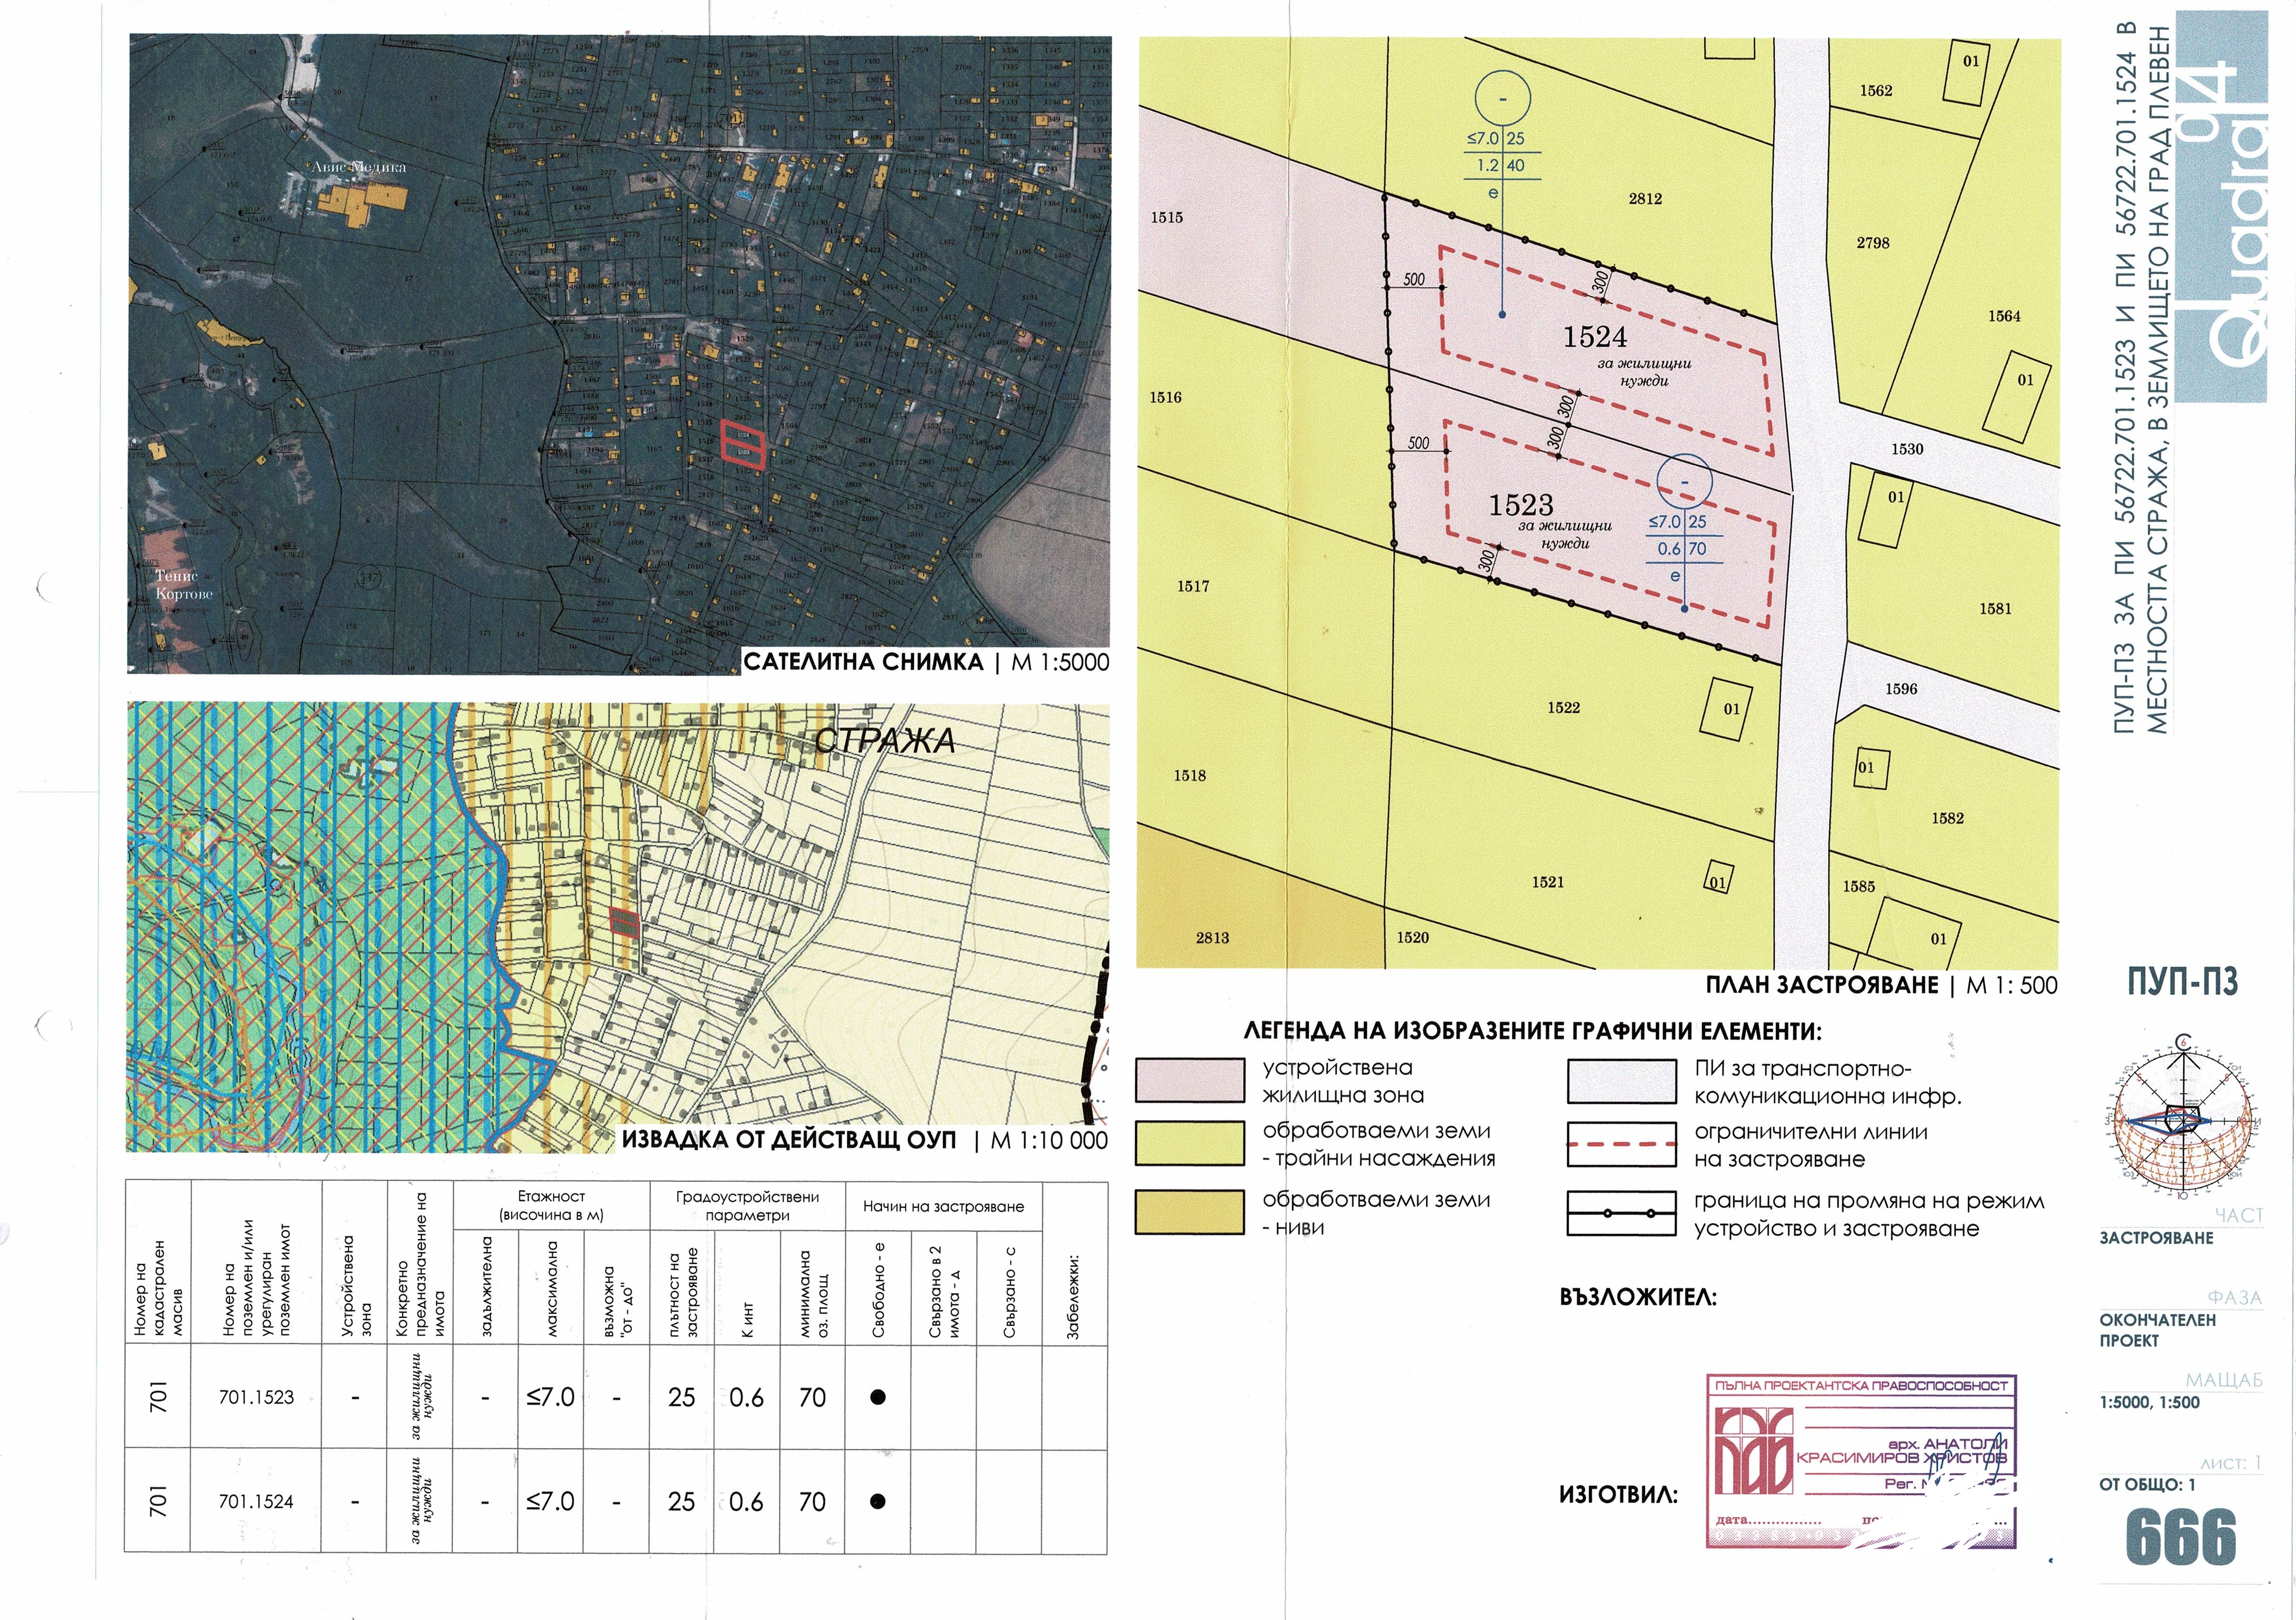
Task: Click parcel 1515 label
Action: [x=1166, y=216]
